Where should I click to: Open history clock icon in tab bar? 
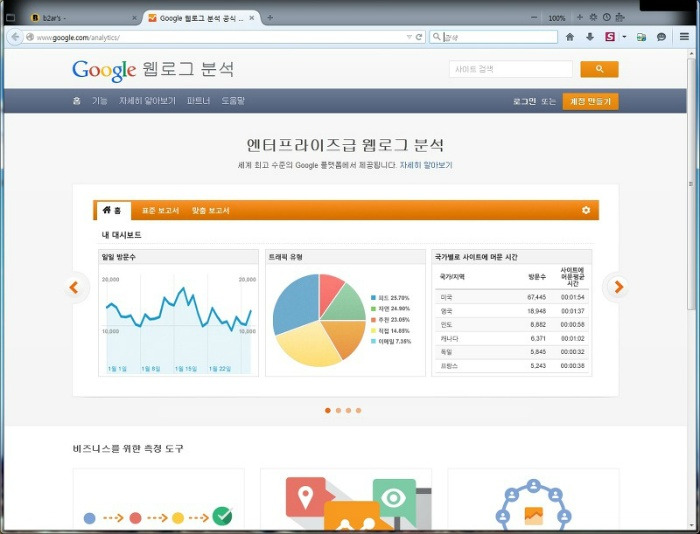(606, 17)
